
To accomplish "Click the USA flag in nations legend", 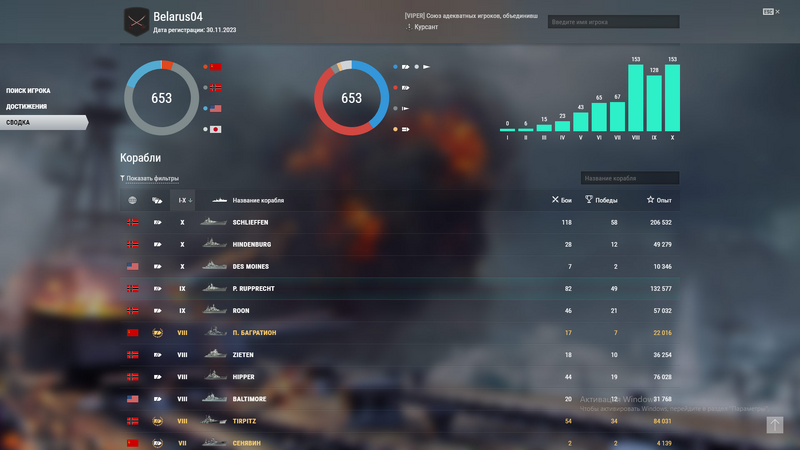I will [x=216, y=108].
